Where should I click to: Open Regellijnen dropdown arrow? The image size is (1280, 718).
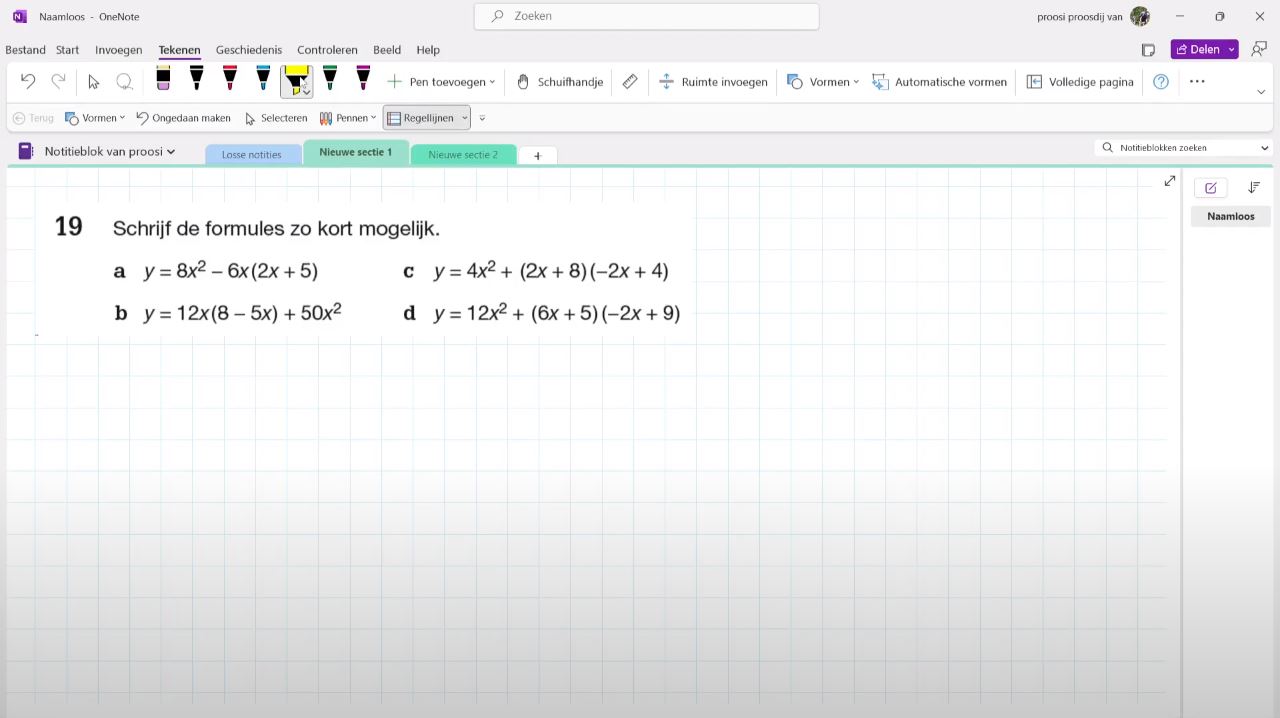click(x=465, y=118)
